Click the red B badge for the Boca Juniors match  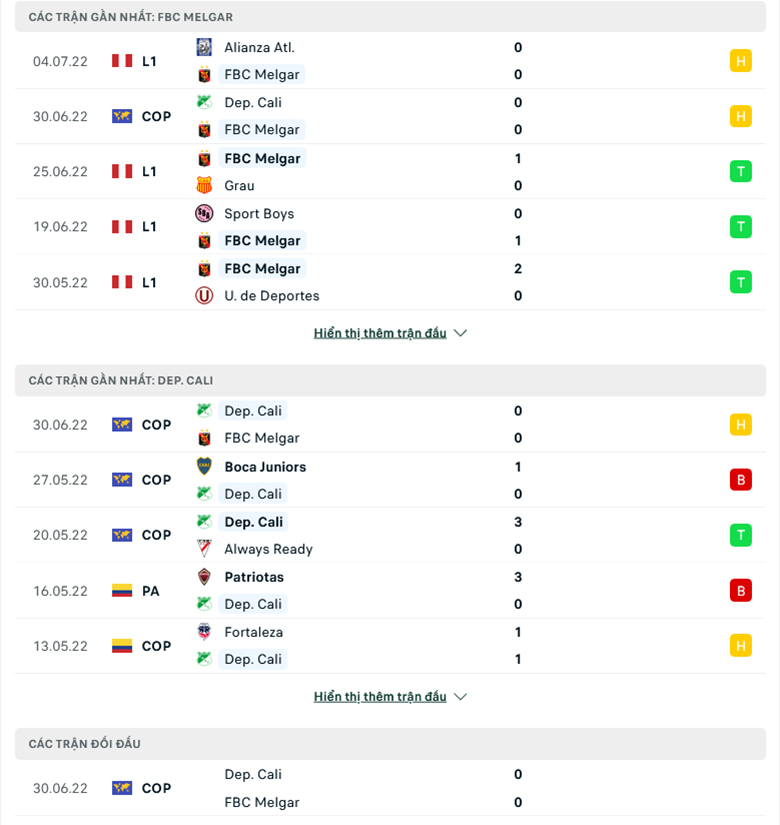[x=741, y=480]
